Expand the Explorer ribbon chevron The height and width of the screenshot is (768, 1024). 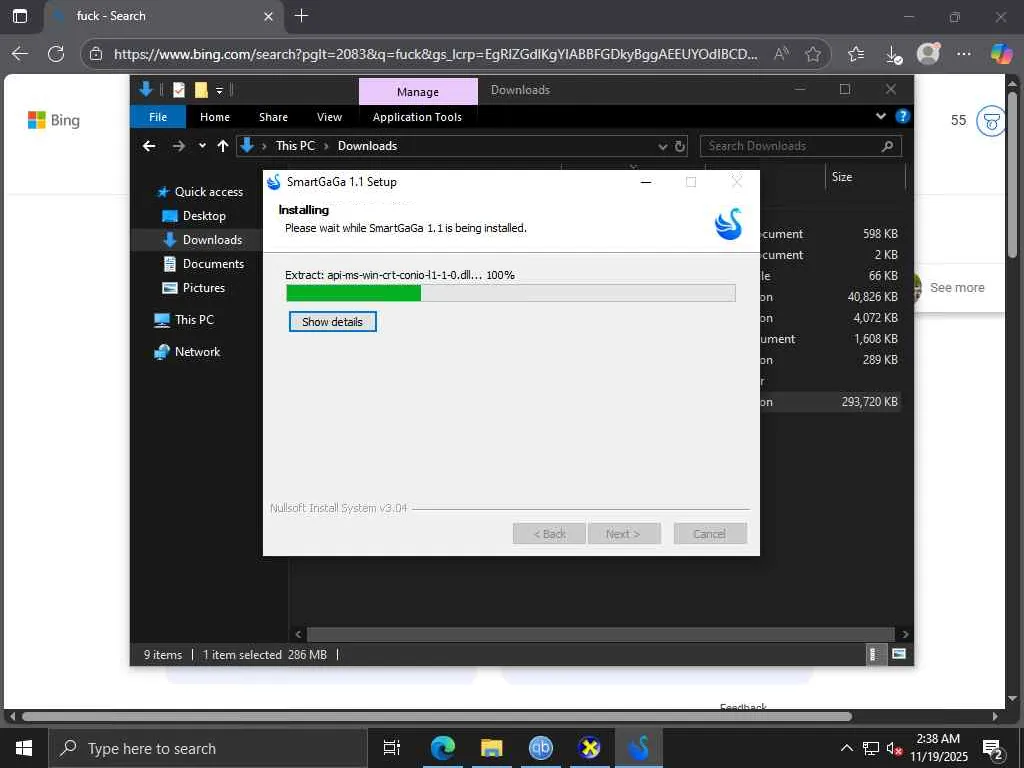(880, 116)
